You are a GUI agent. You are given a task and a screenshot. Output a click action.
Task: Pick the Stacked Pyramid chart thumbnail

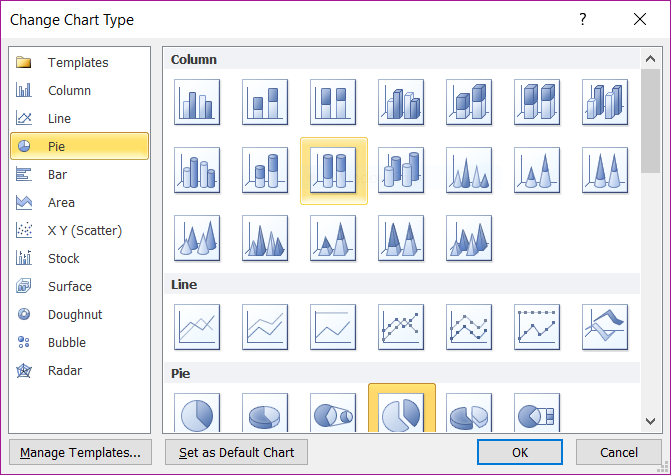[333, 238]
